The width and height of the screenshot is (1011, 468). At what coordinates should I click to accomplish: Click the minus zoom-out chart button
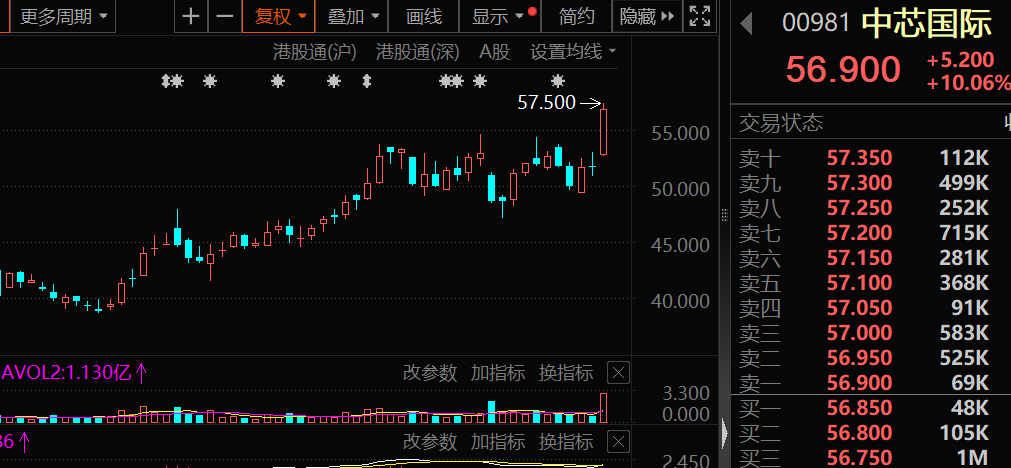pyautogui.click(x=225, y=16)
